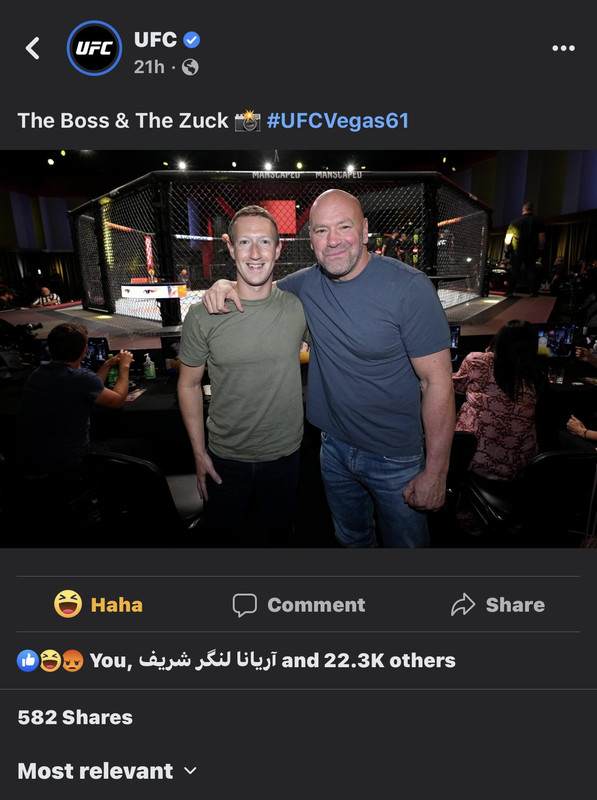
Task: Open the UFC profile picture
Action: pyautogui.click(x=94, y=48)
